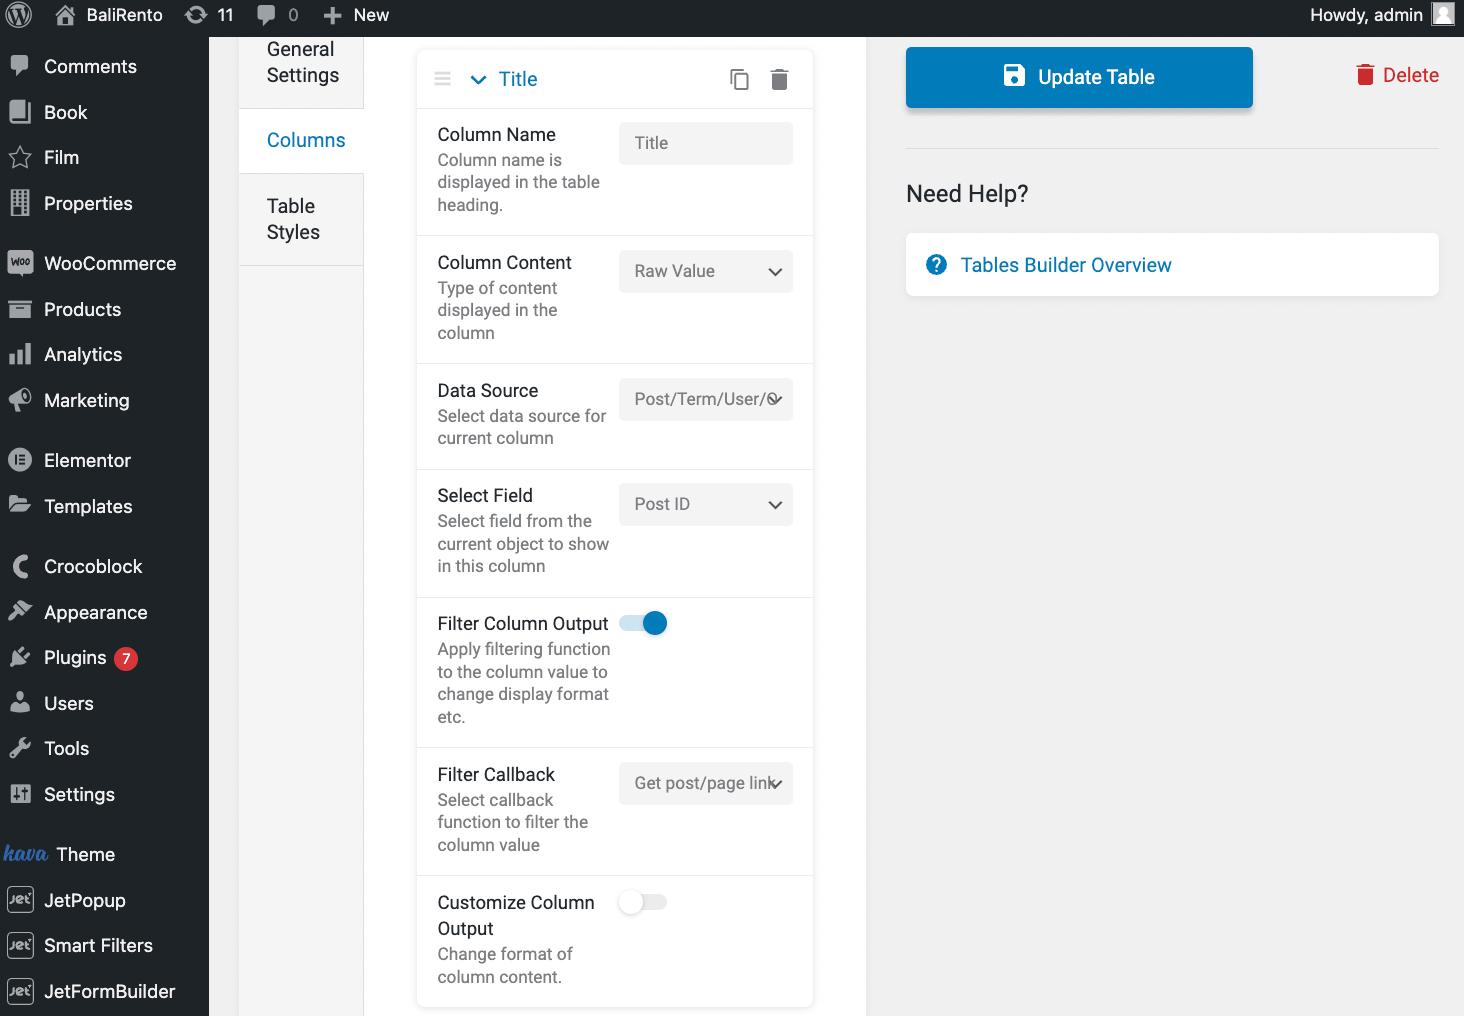
Task: Open Column Content Raw Value dropdown
Action: coord(706,271)
